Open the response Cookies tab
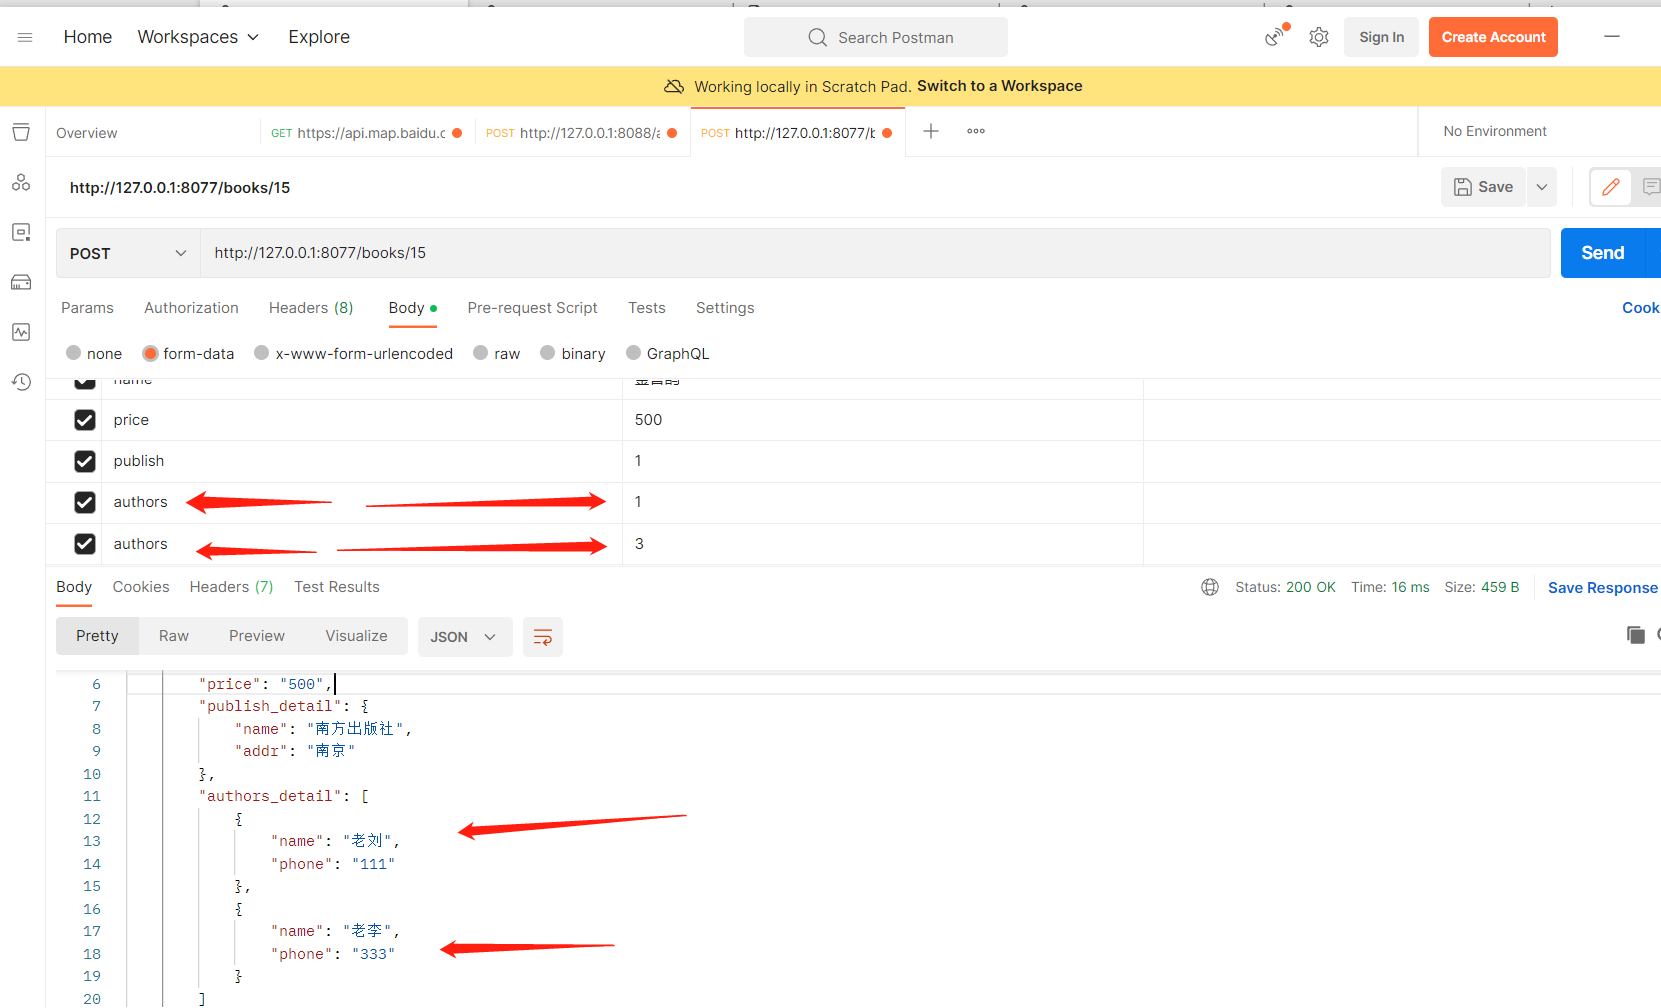This screenshot has width=1661, height=1008. (141, 587)
